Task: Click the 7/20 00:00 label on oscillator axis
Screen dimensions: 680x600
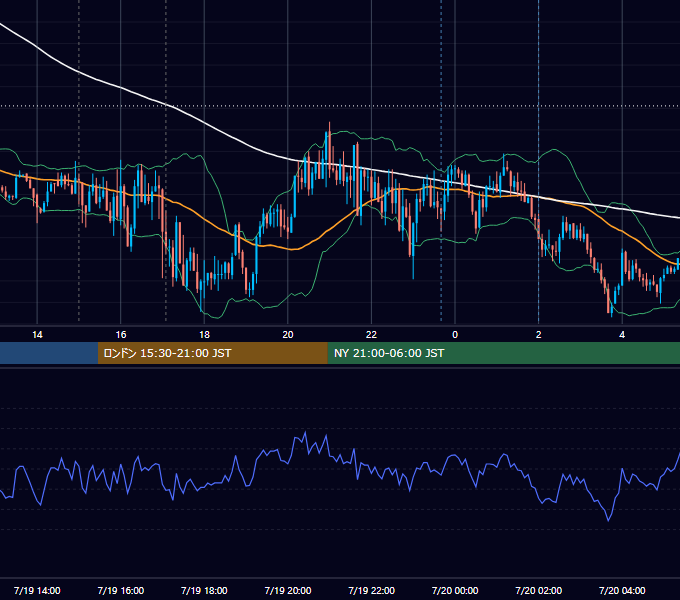Action: [455, 590]
